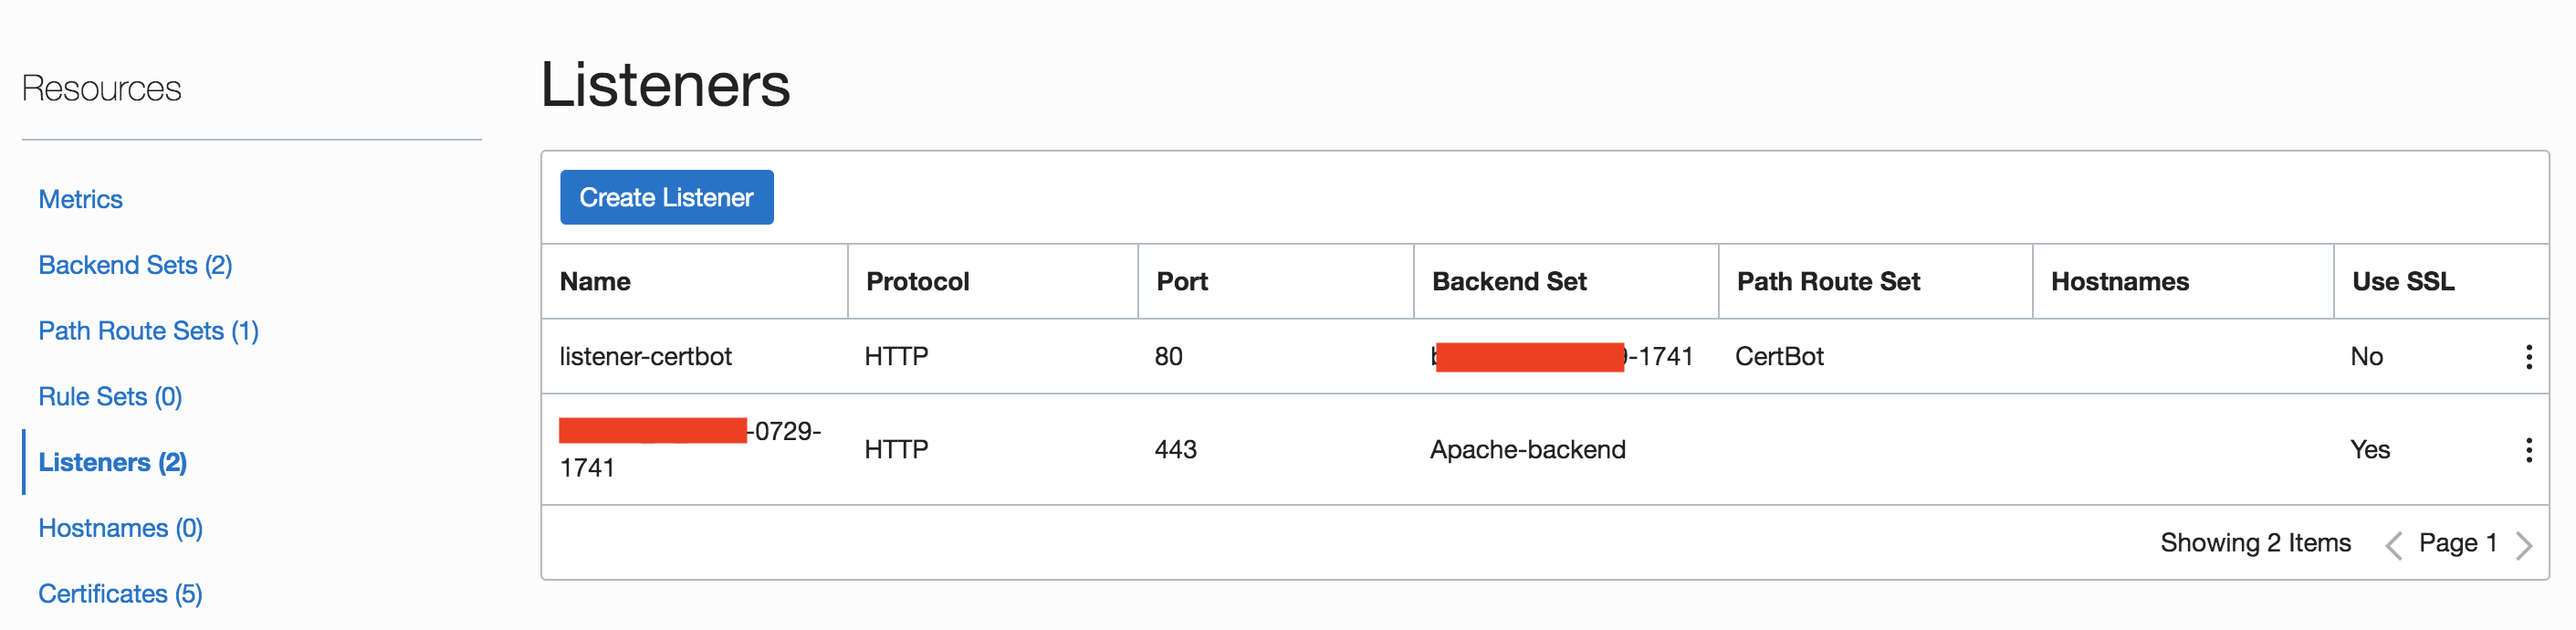Select the listener-certbot row name
Image resolution: width=2576 pixels, height=630 pixels.
pyautogui.click(x=645, y=357)
